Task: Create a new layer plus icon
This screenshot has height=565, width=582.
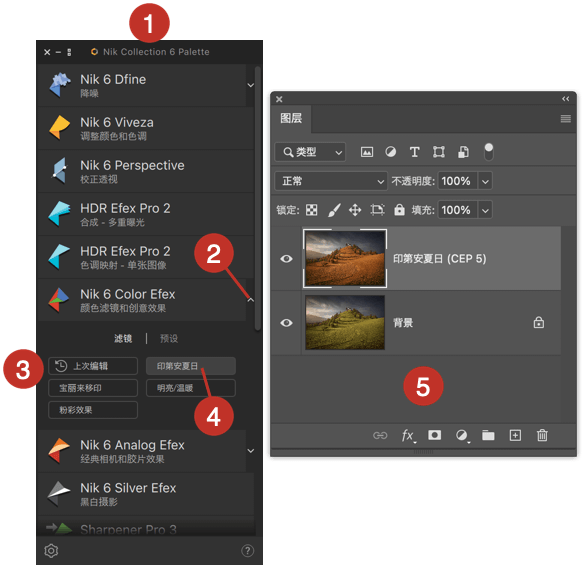Action: (515, 435)
